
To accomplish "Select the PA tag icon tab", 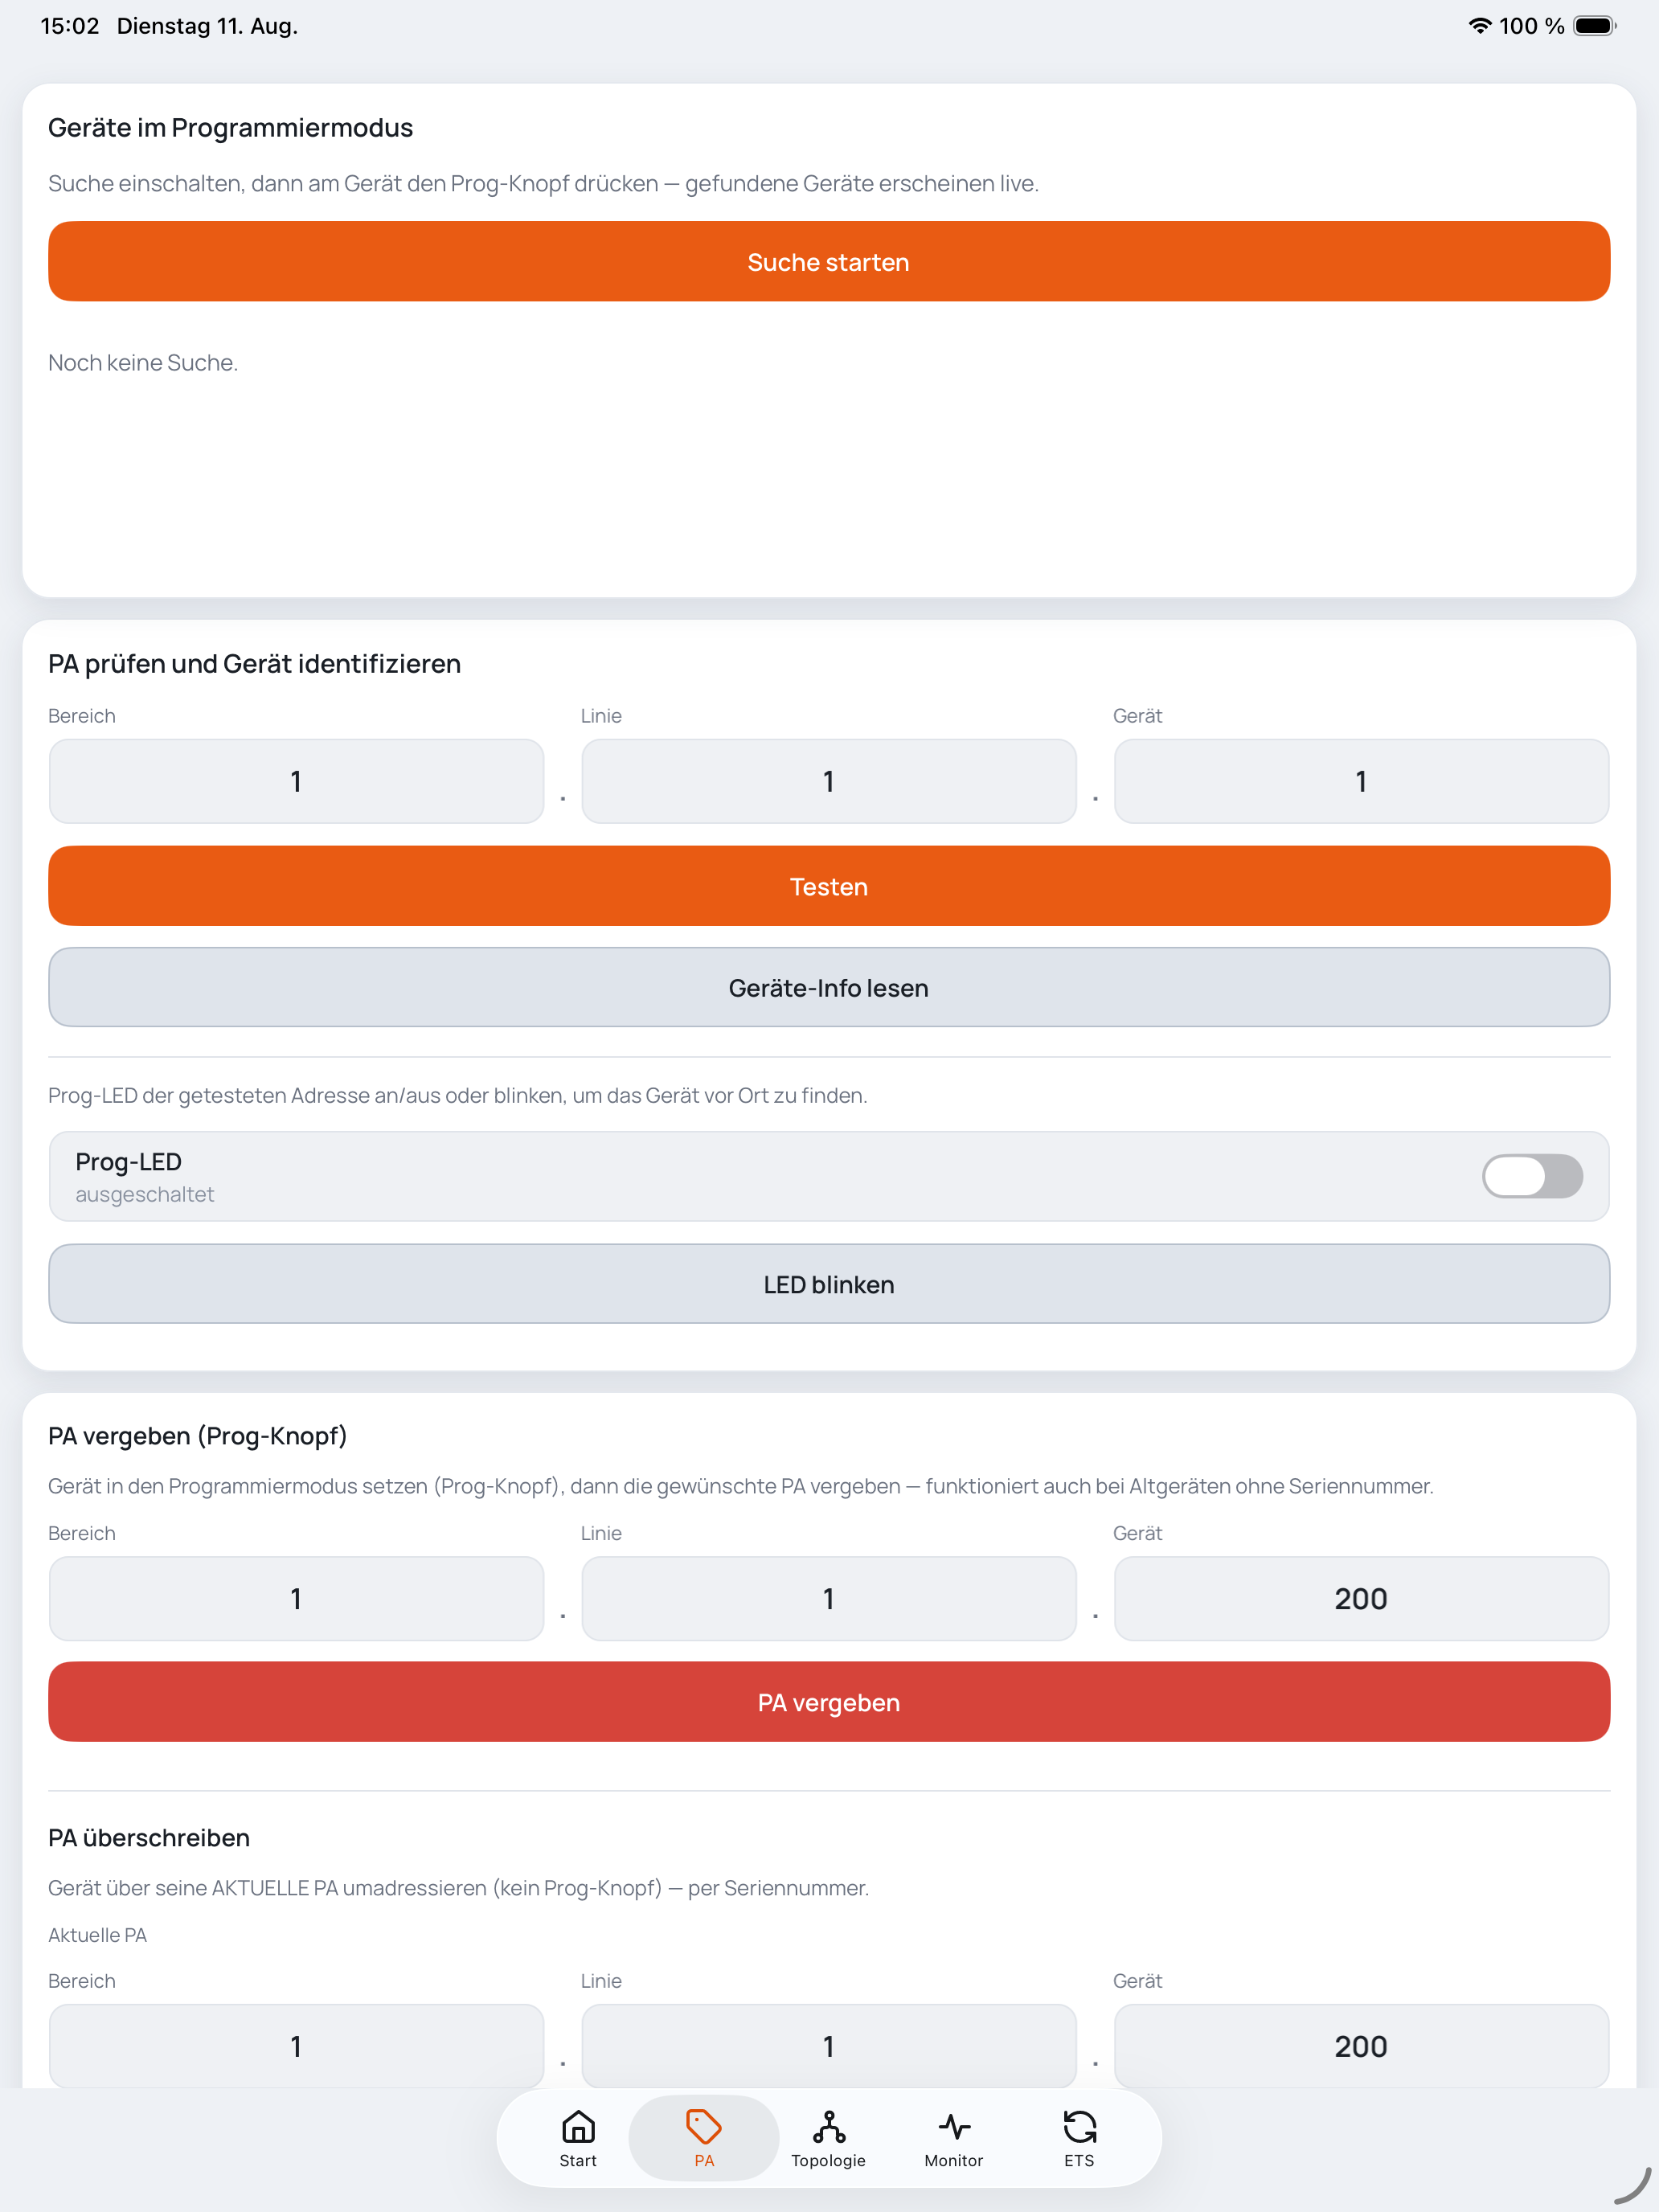I will pos(704,2138).
